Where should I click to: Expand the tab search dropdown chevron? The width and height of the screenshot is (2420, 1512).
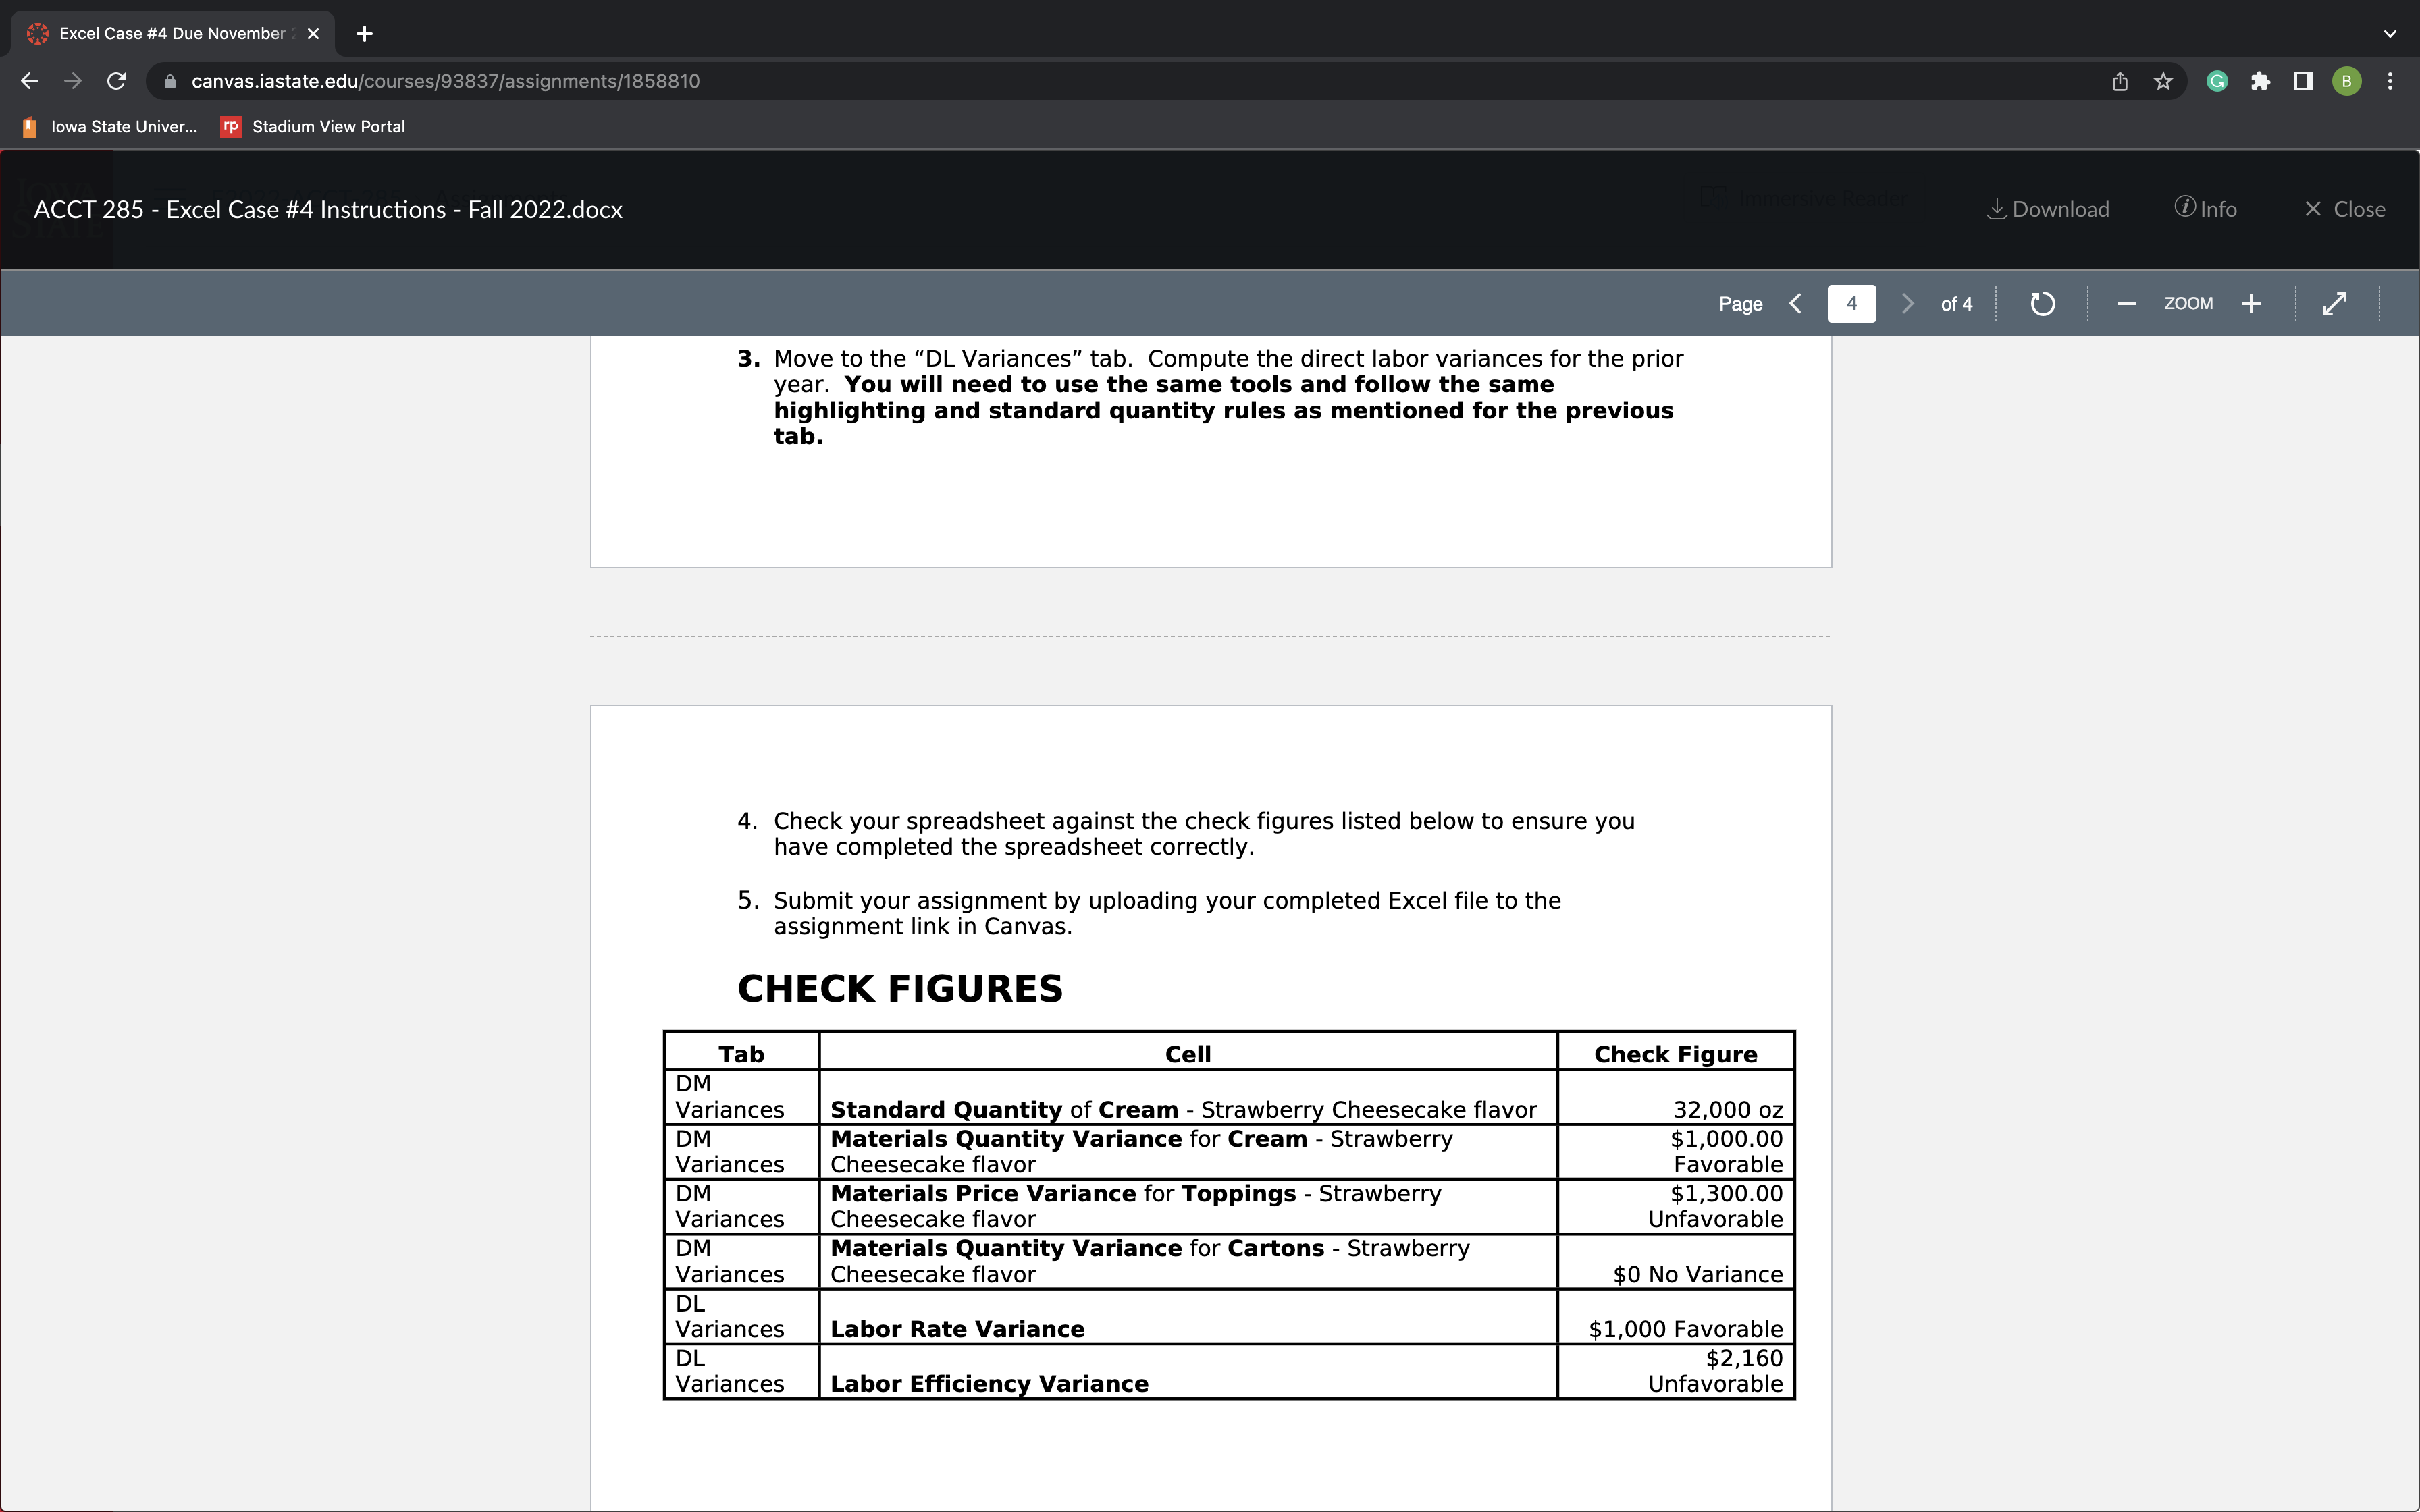(x=2389, y=34)
